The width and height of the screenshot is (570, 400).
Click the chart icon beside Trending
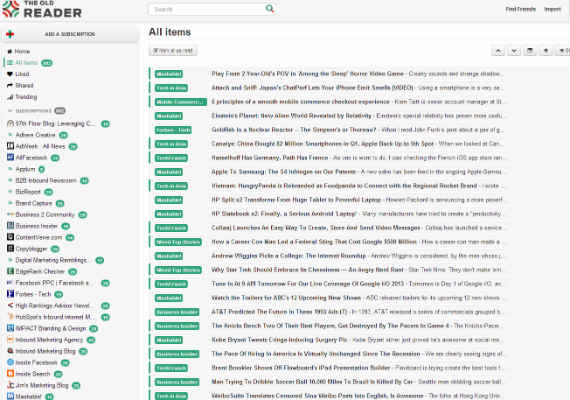click(10, 97)
